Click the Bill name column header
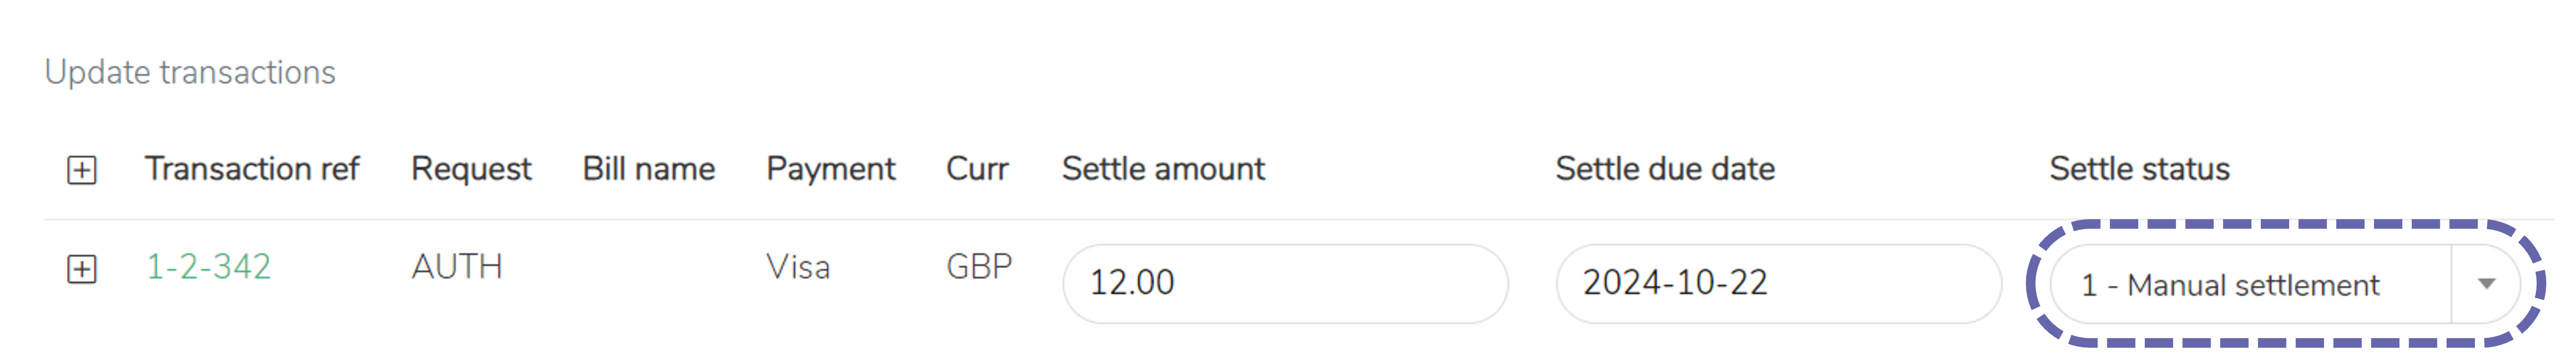Screen dimensions: 2576x361 648,169
